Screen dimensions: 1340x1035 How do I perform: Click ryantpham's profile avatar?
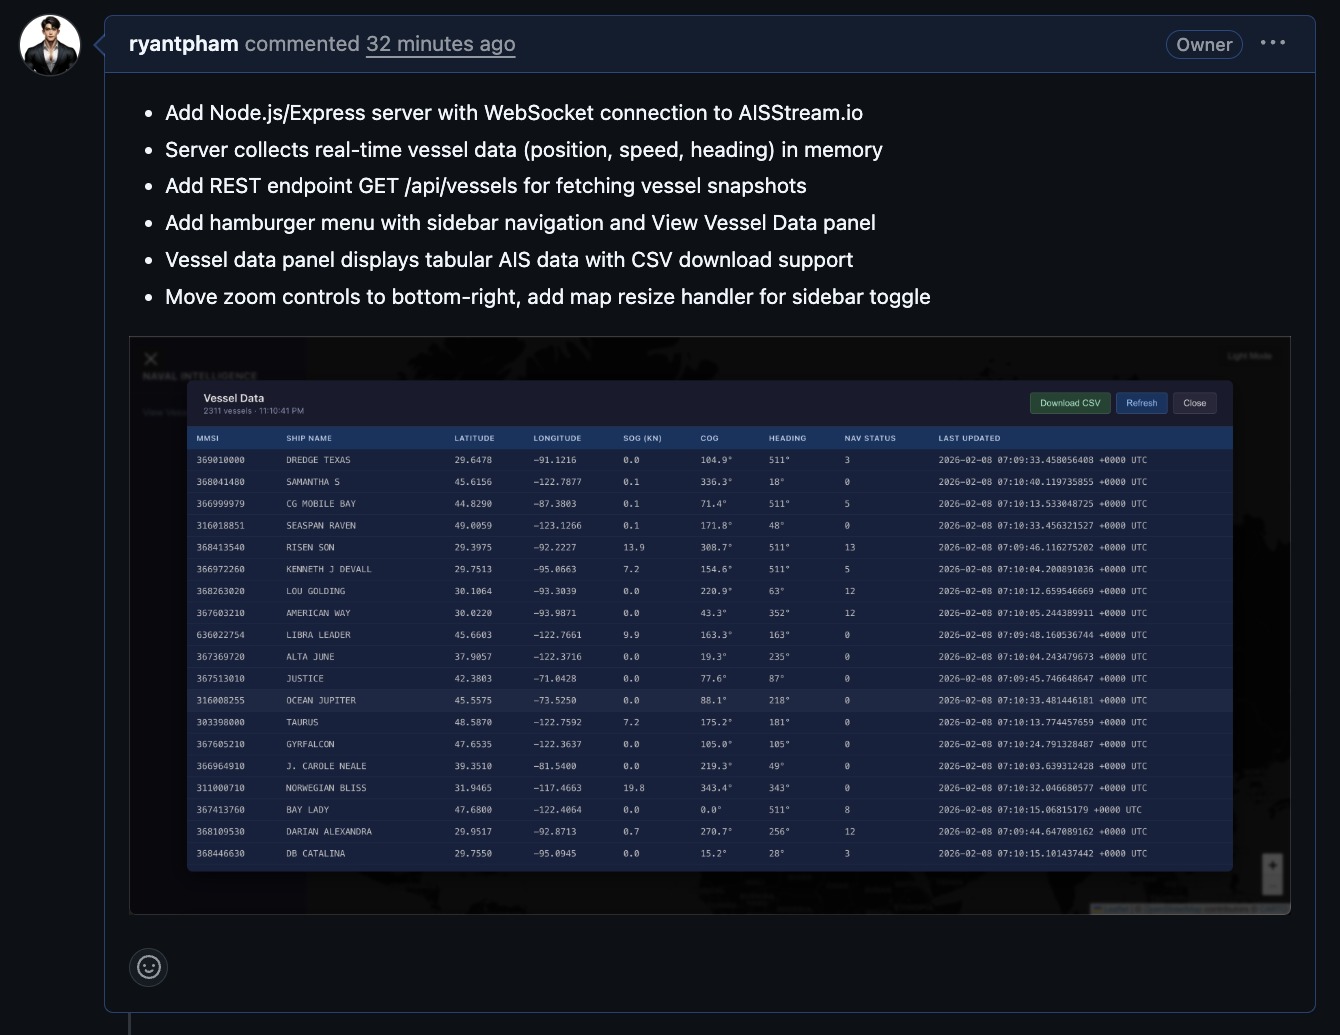[50, 45]
